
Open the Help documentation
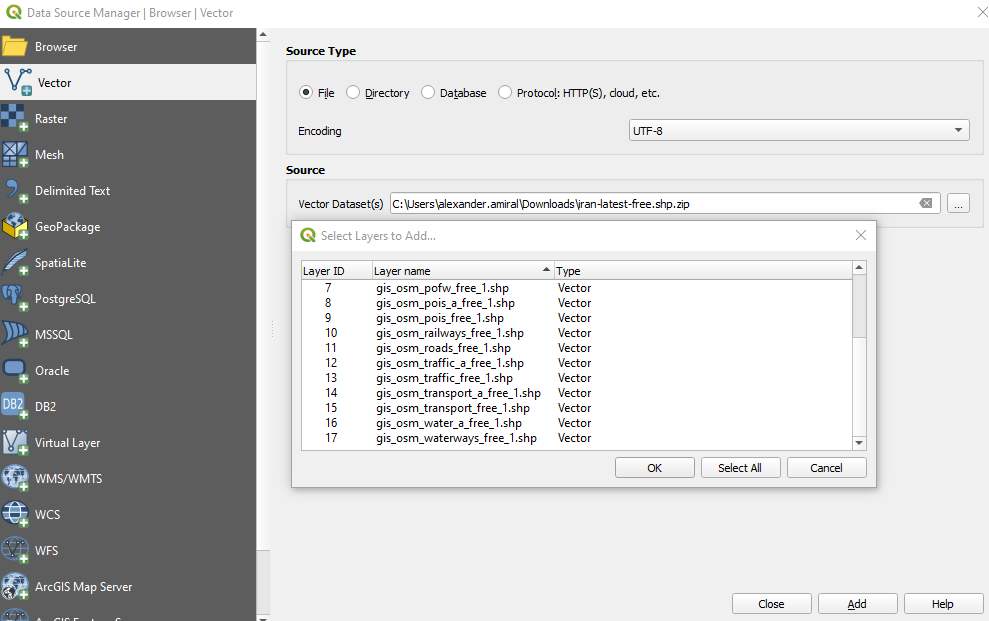(x=941, y=603)
